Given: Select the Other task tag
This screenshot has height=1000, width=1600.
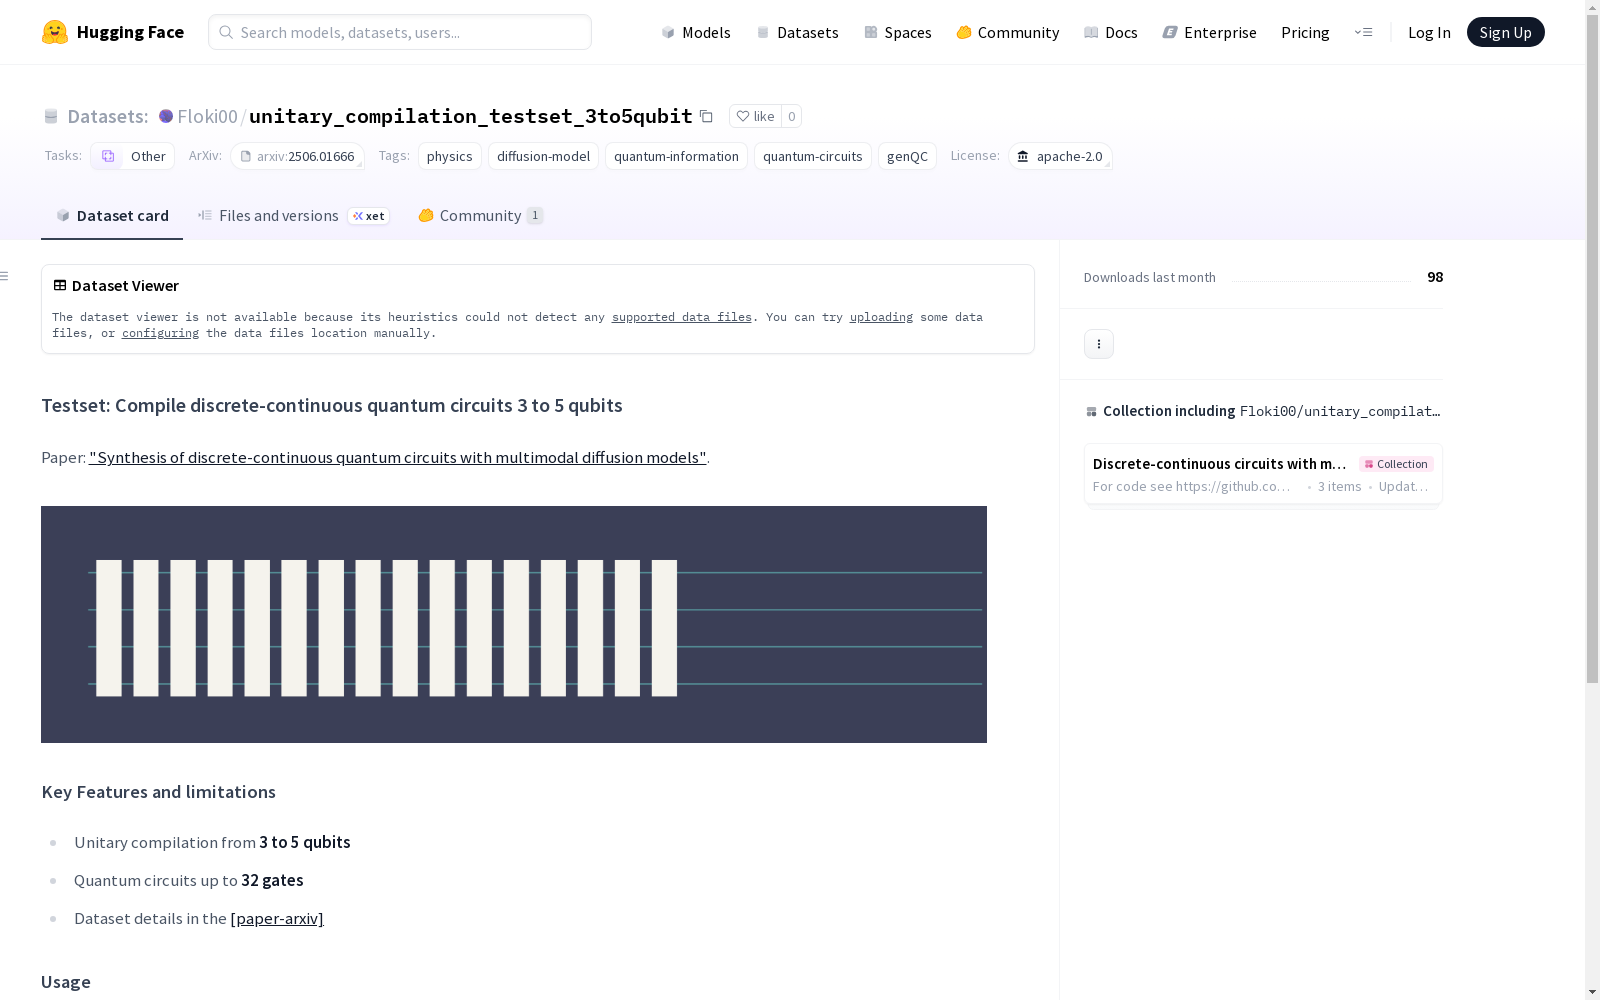Looking at the screenshot, I should point(133,156).
